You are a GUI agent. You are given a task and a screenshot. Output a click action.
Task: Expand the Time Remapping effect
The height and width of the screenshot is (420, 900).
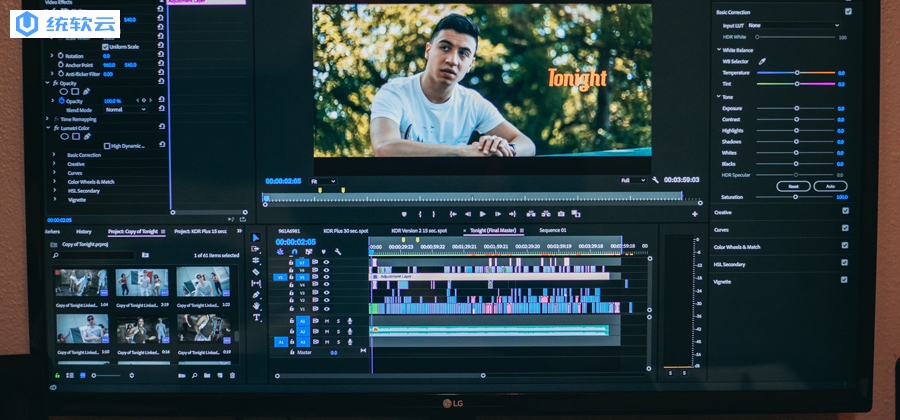tap(48, 119)
